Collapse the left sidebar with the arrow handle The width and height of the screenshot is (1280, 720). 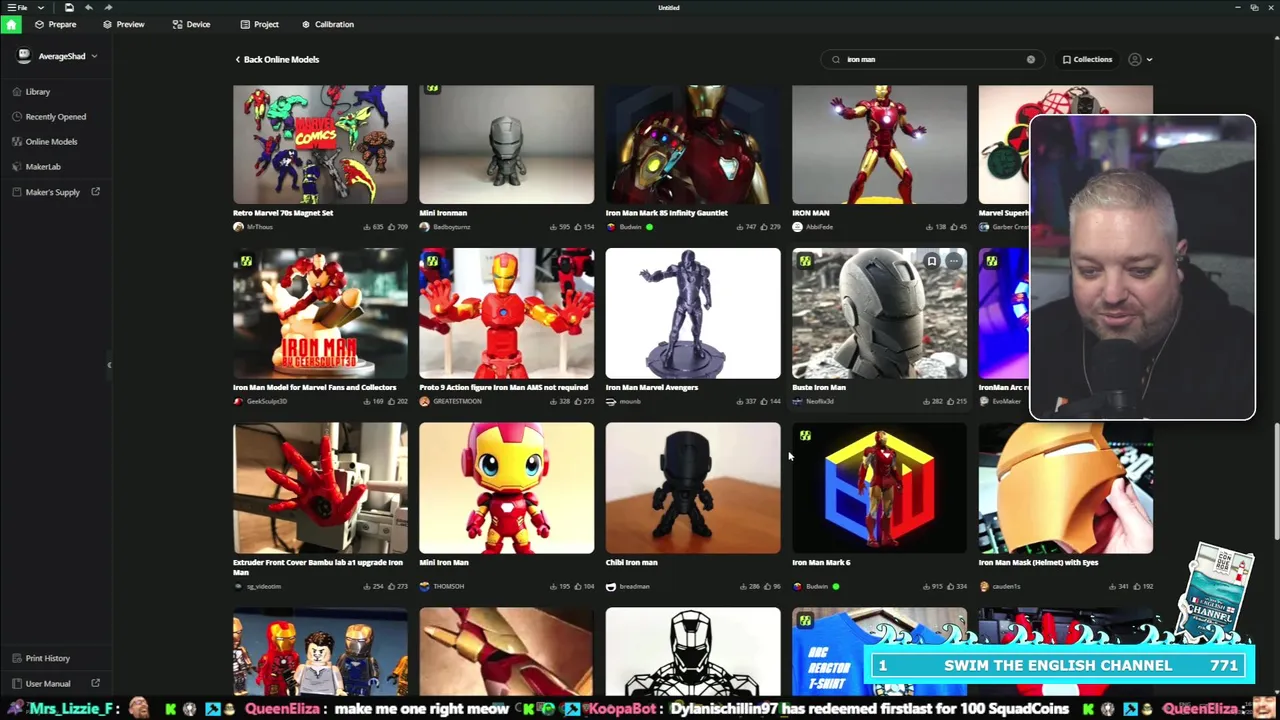[110, 365]
